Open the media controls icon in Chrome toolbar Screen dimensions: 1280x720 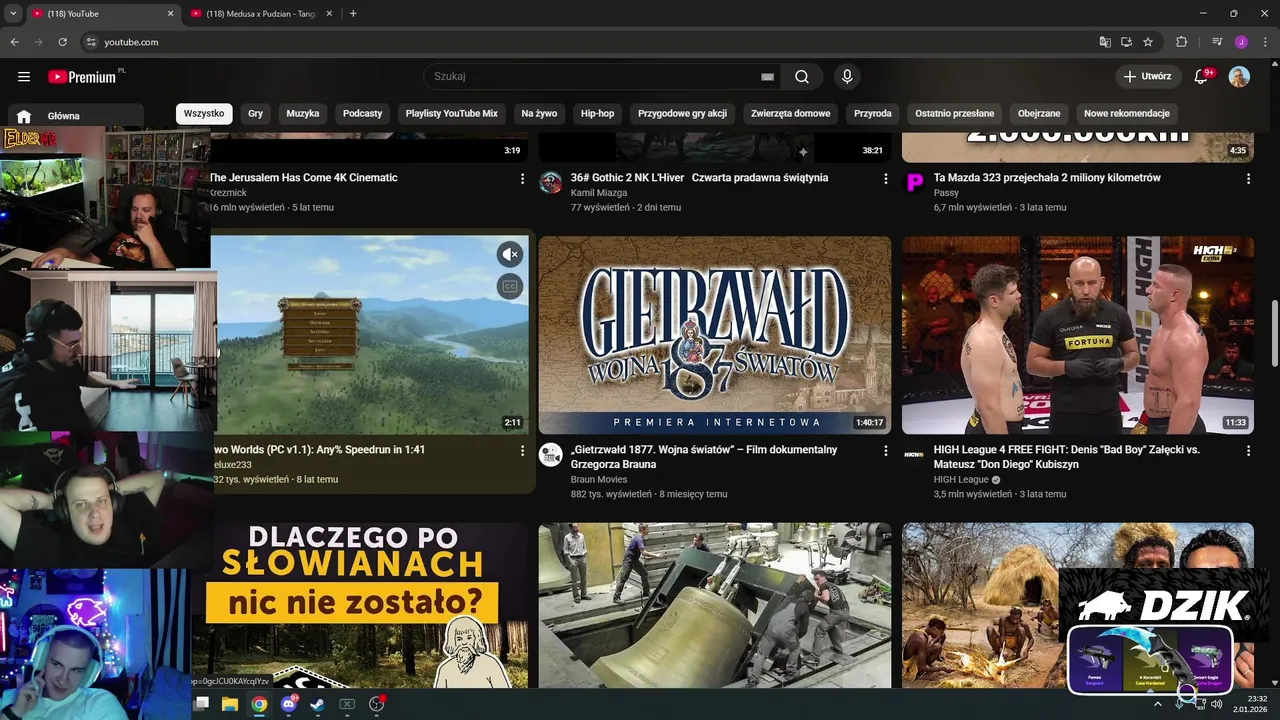[1217, 42]
